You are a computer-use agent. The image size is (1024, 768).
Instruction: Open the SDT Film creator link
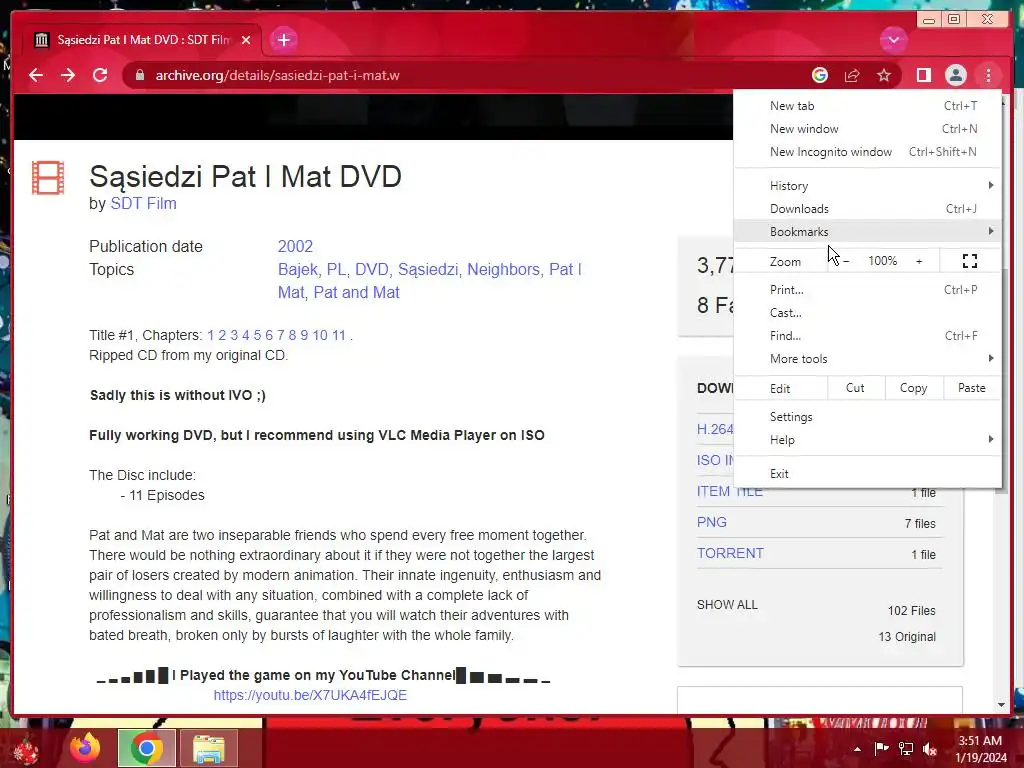(x=143, y=204)
